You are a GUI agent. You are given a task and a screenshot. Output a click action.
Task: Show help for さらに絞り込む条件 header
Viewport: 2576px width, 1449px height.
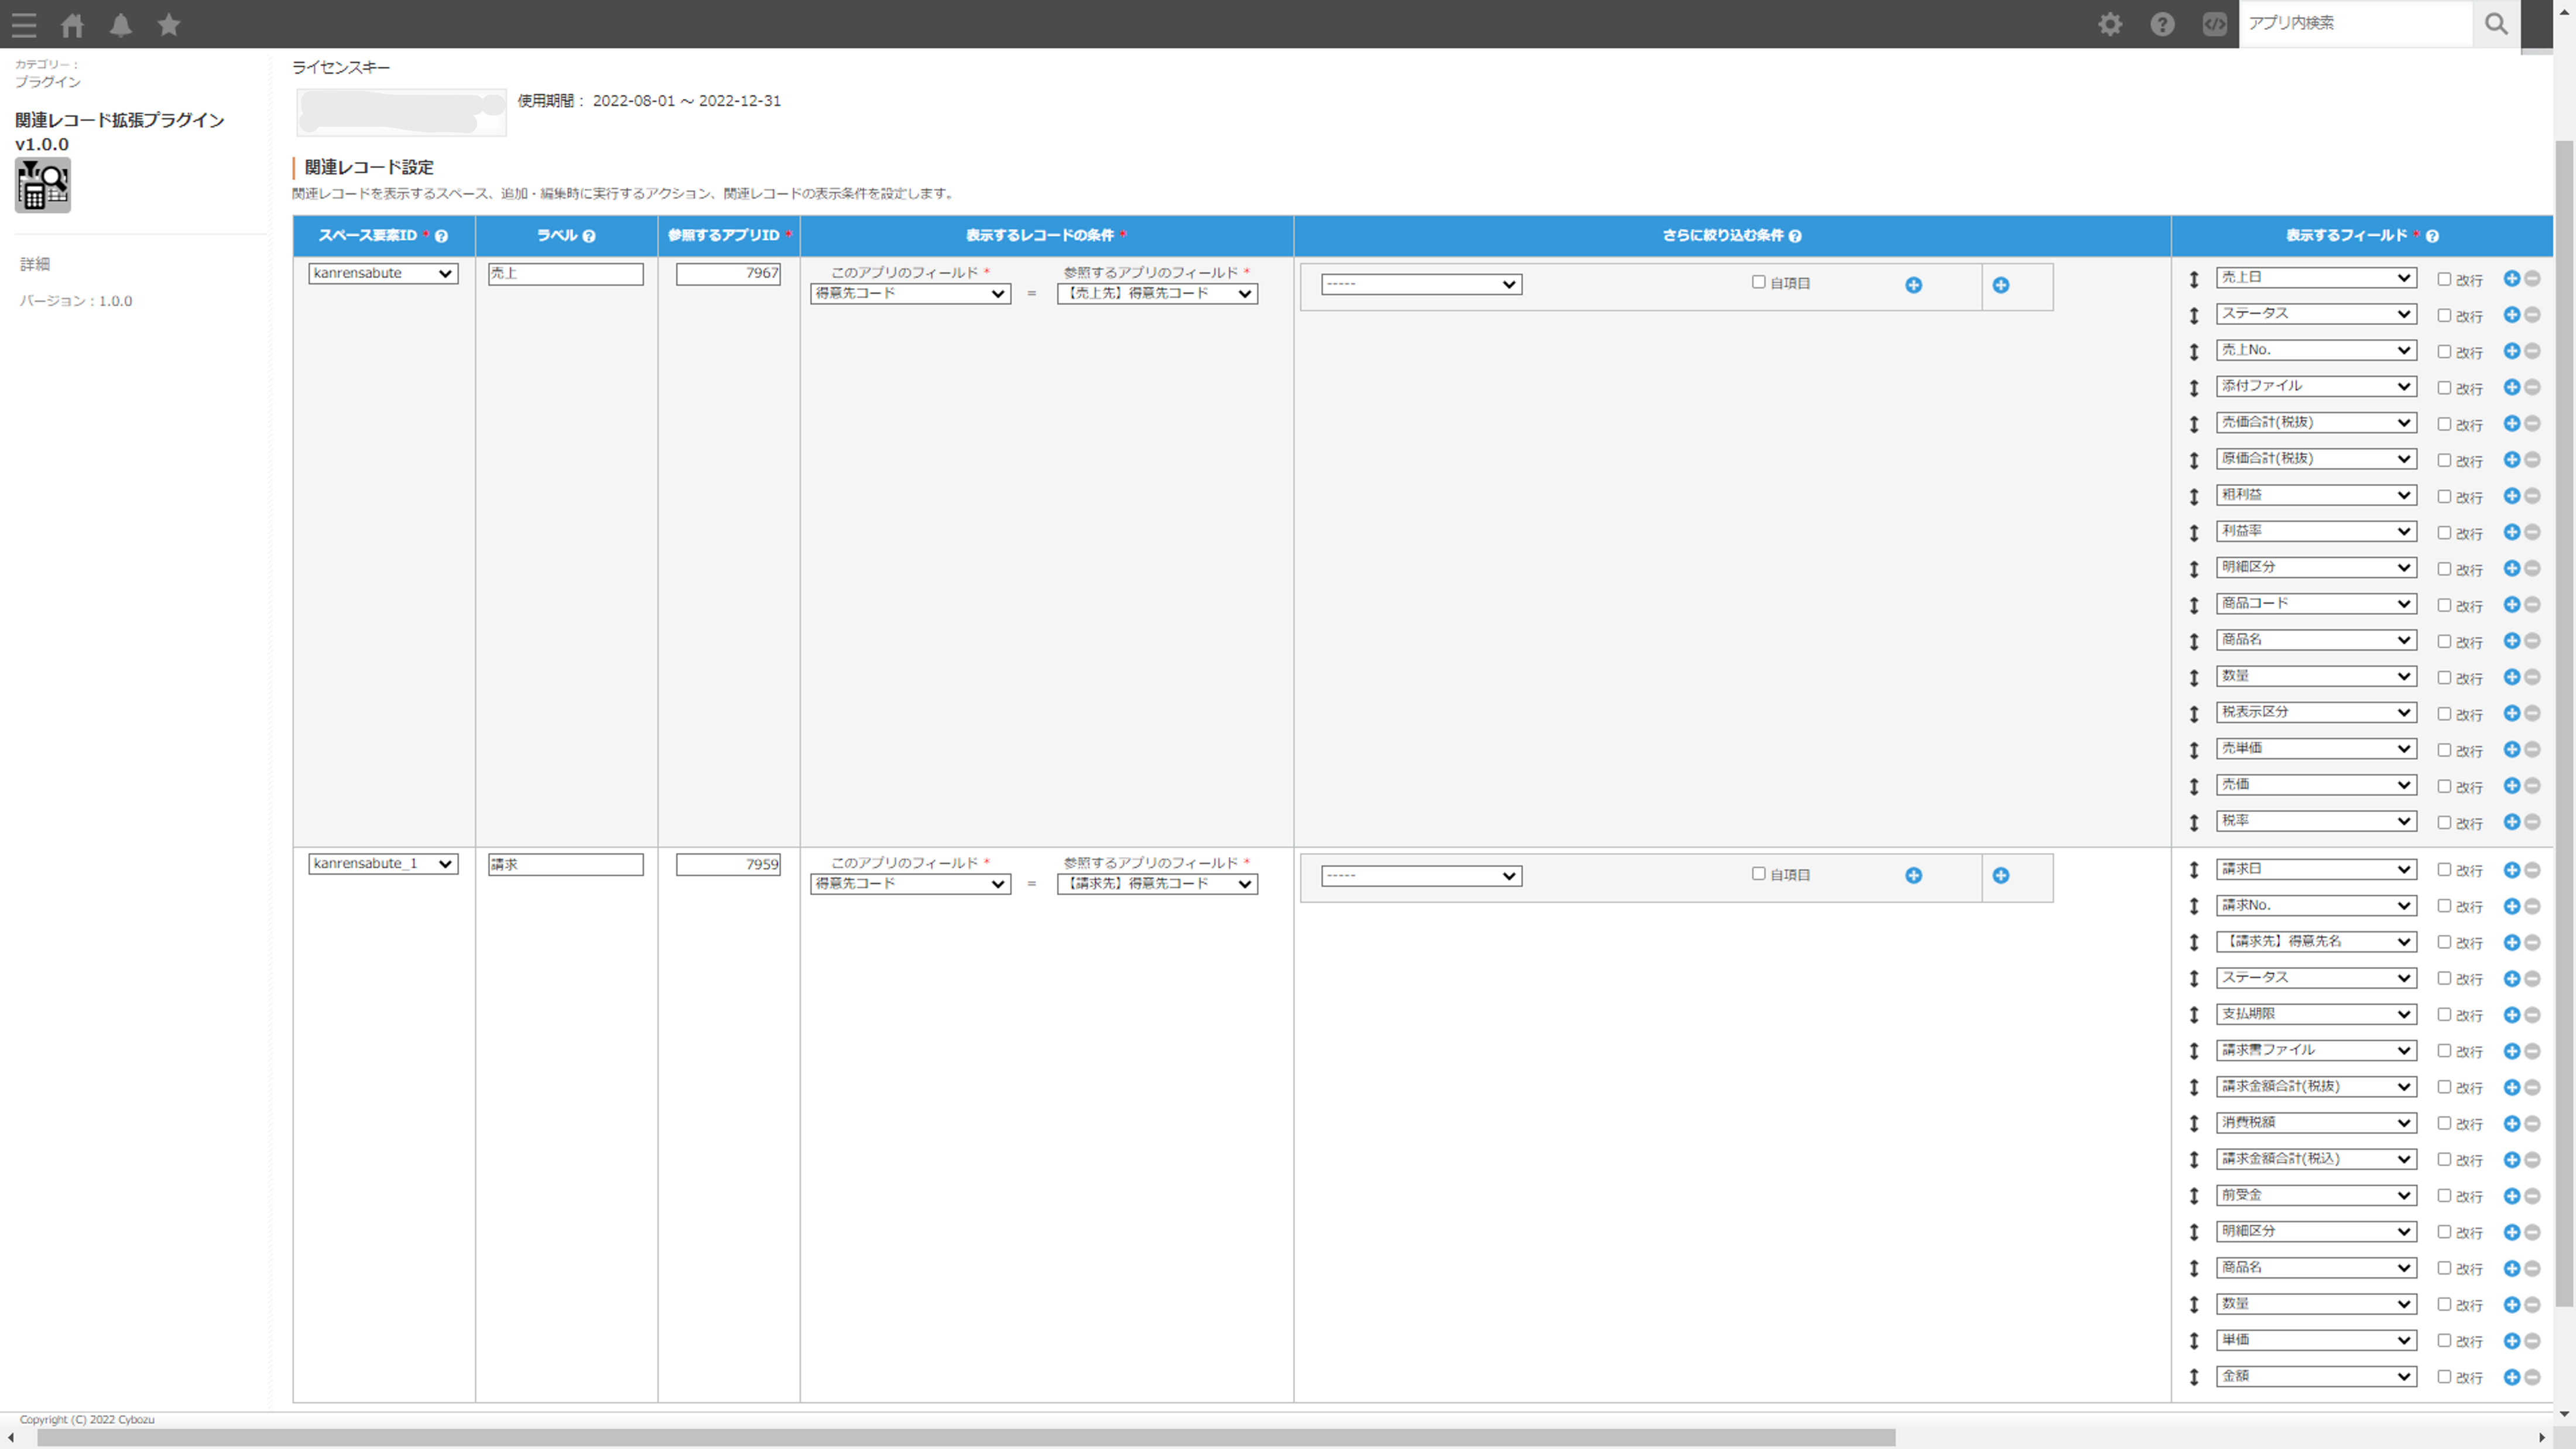(x=1795, y=236)
